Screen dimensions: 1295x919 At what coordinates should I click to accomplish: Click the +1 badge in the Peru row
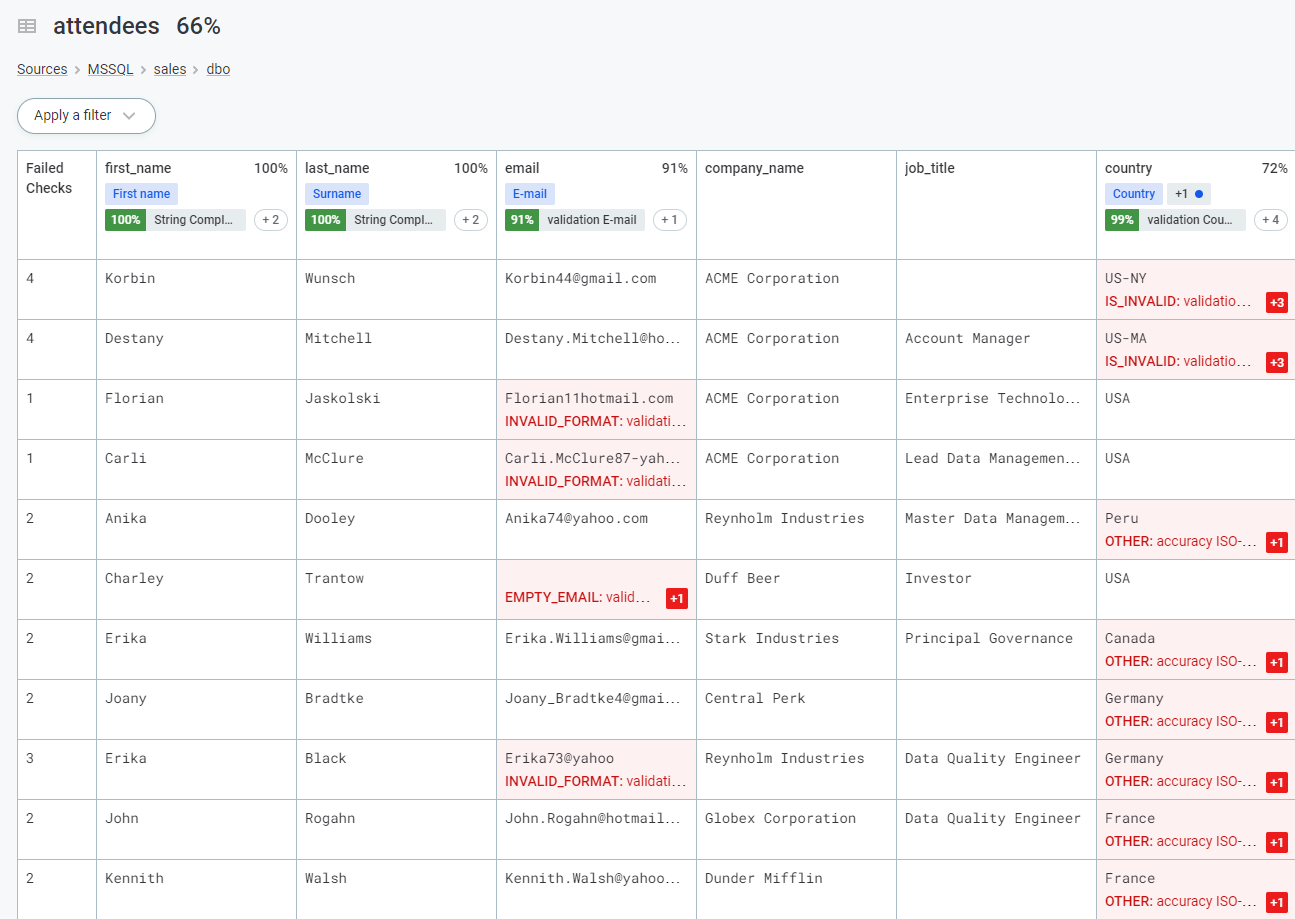click(1276, 542)
